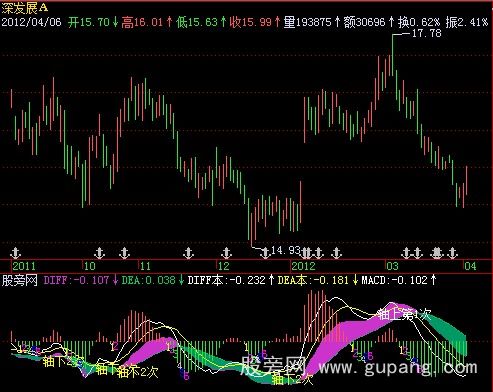
Task: Click the marker arrow directly above the 12 label
Action: [227, 253]
